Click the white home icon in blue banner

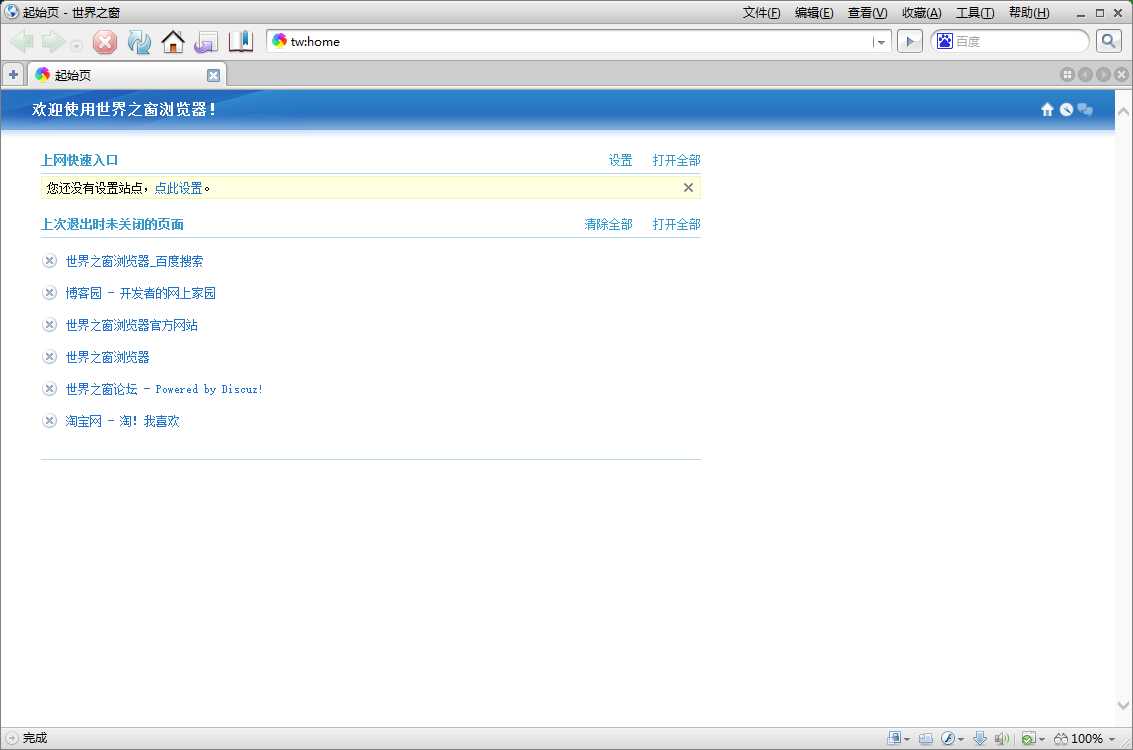pyautogui.click(x=1047, y=109)
